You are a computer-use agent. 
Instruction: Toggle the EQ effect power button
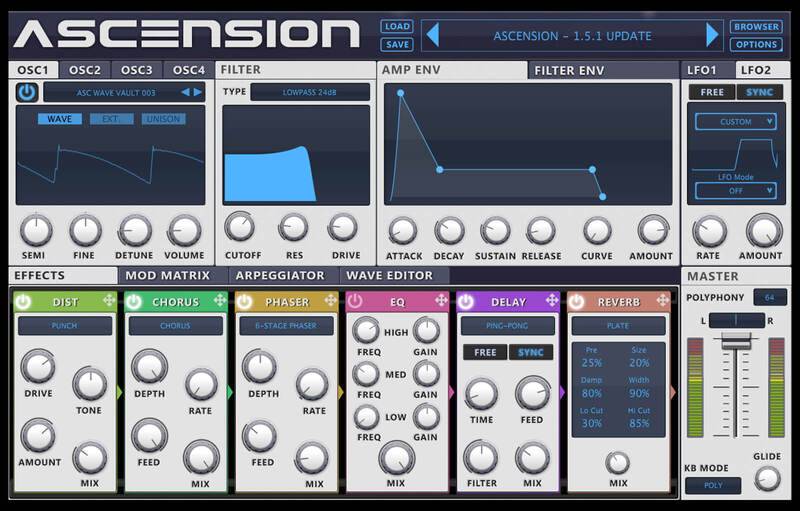tap(355, 301)
